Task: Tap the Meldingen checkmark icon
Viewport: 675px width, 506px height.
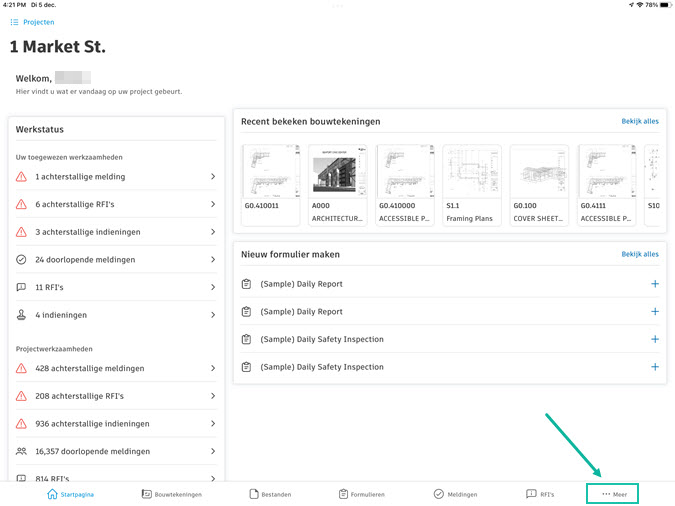Action: point(438,494)
